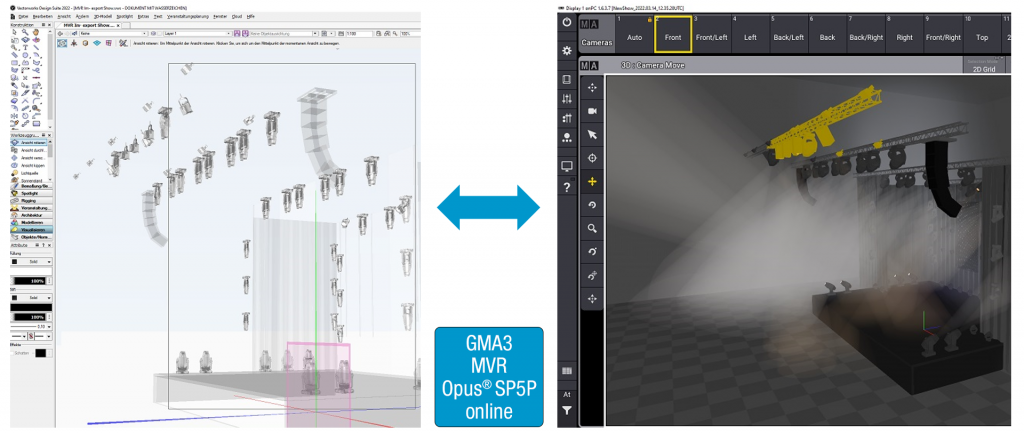This screenshot has height=433, width=1024.
Task: Open the Architektur tool set
Action: point(31,215)
